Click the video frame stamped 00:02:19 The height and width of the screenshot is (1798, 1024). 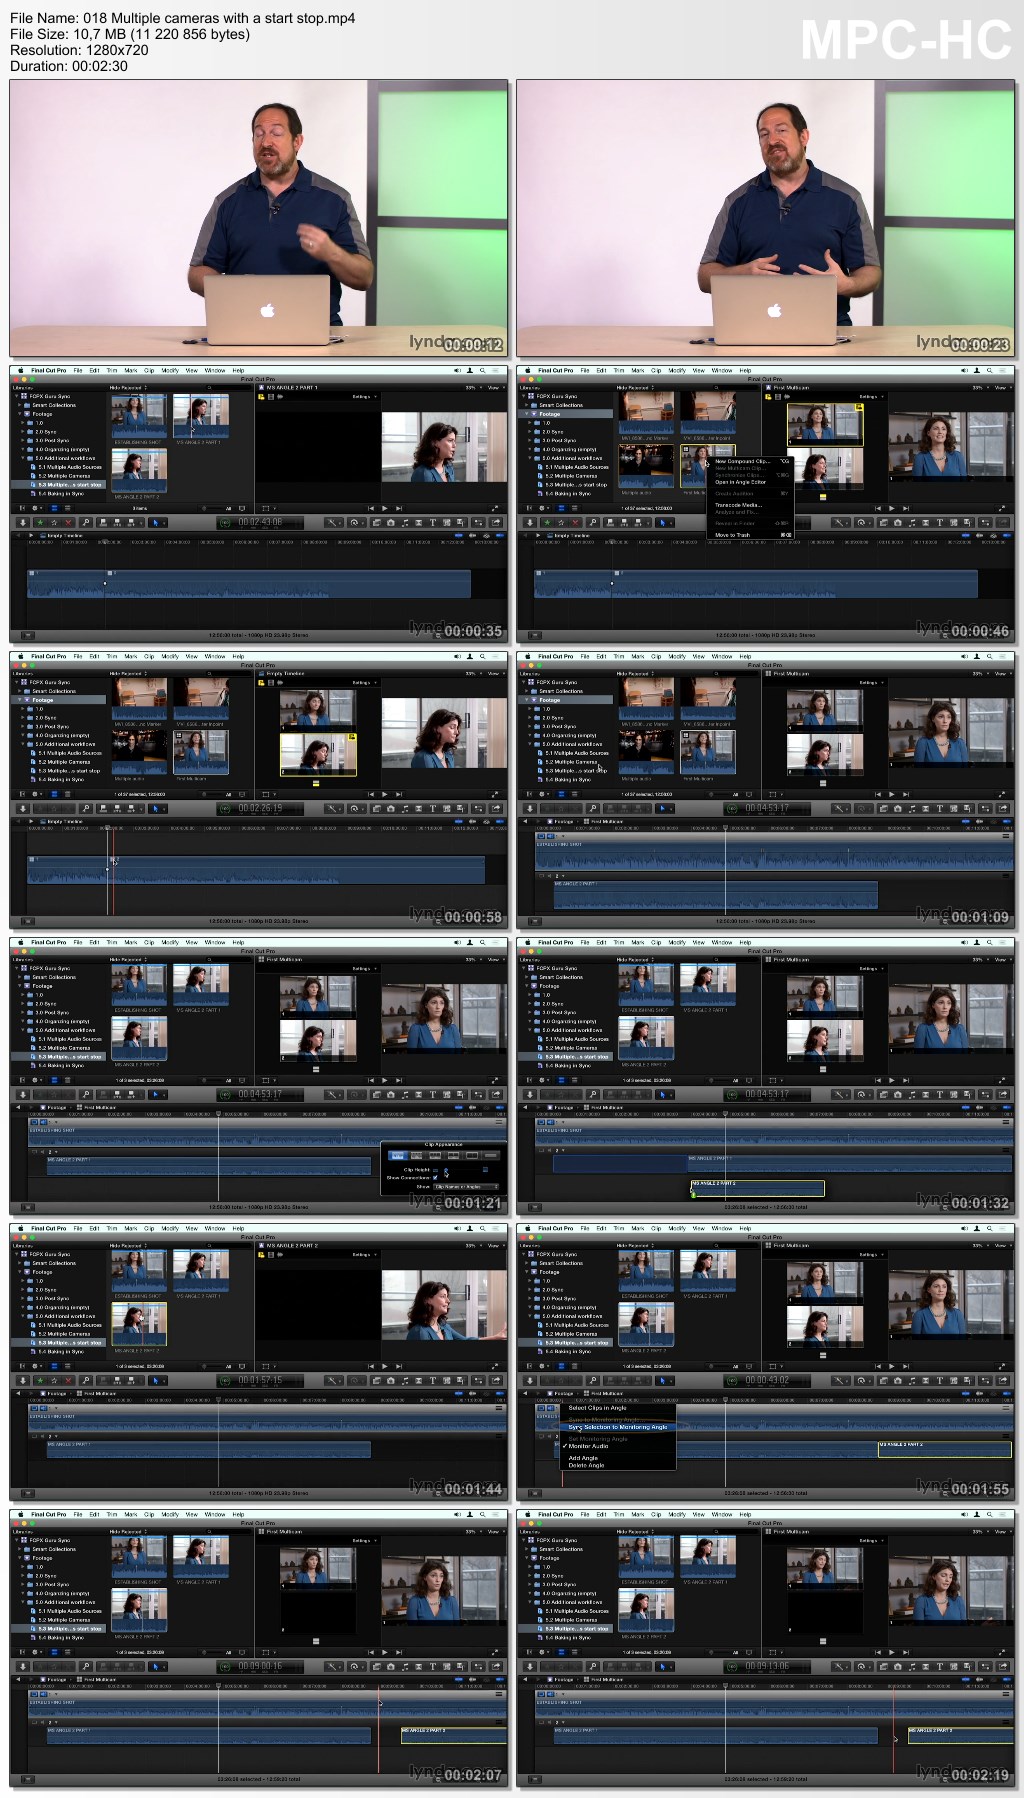(x=766, y=1648)
